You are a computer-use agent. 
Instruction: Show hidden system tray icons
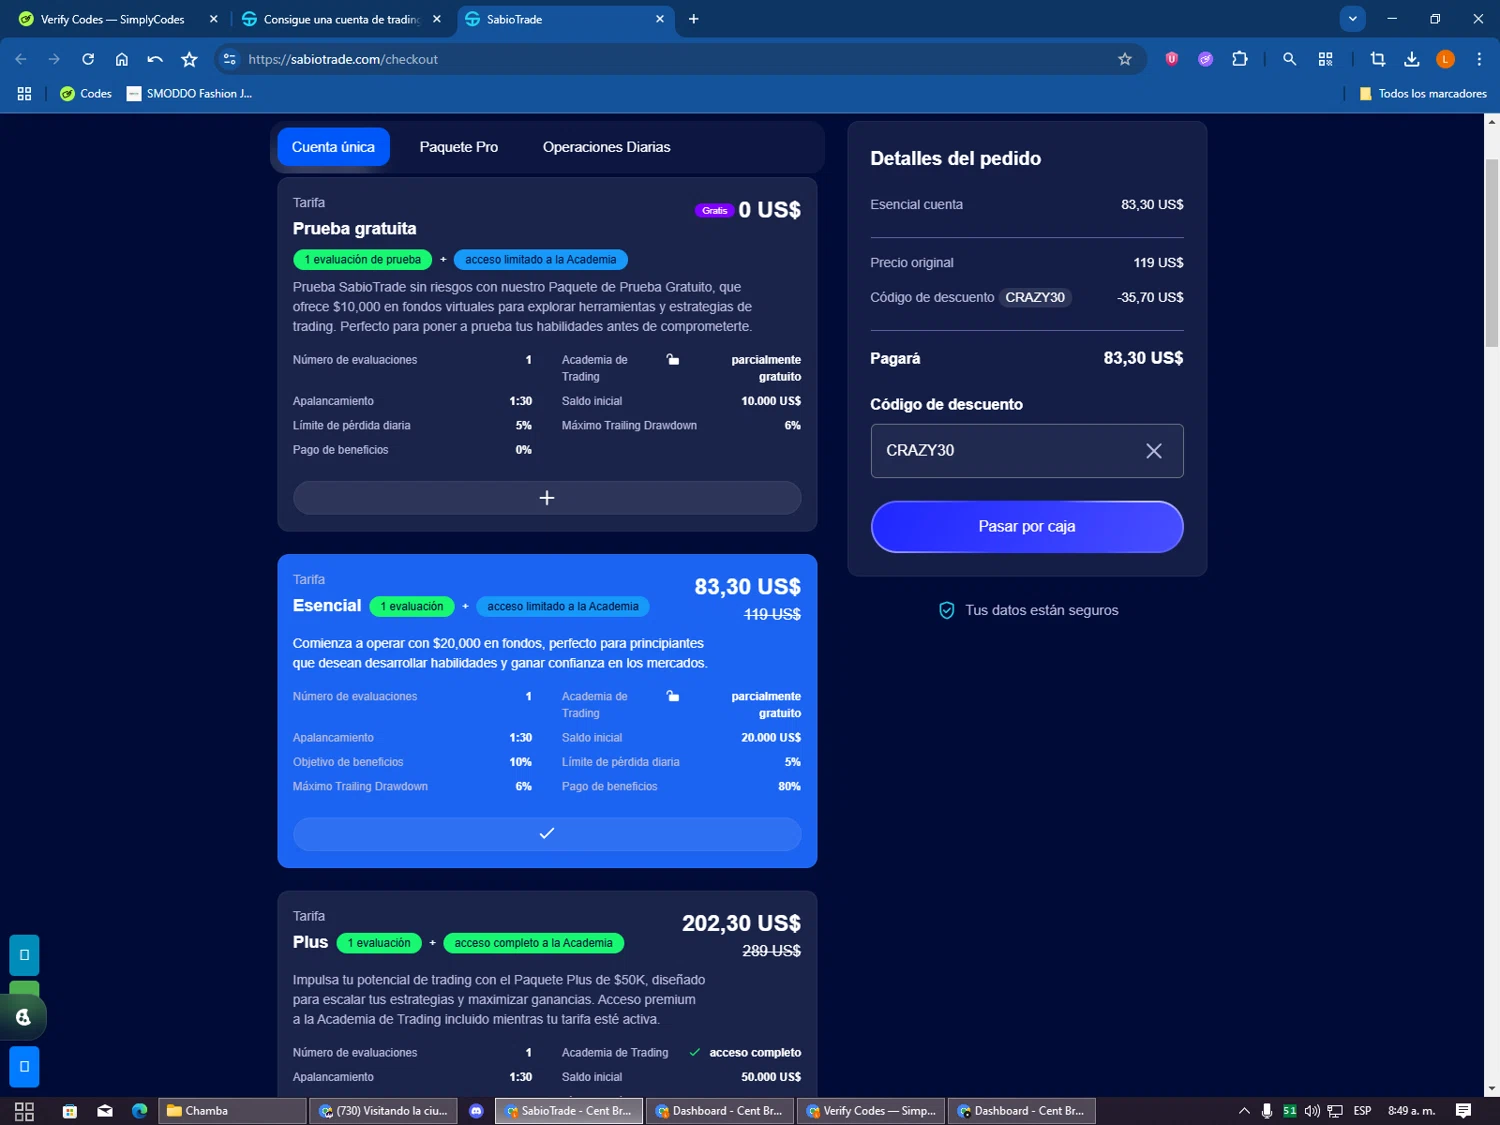1244,1111
